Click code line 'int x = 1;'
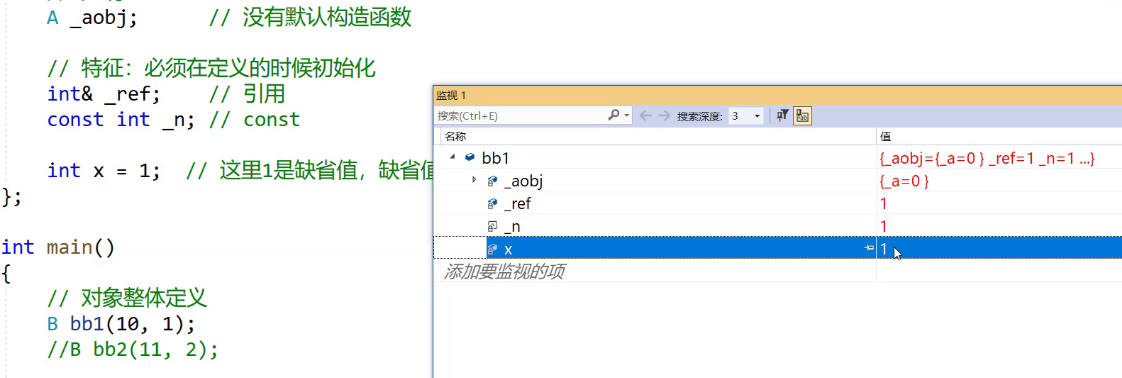Screen dimensions: 1122x378 click(x=104, y=170)
